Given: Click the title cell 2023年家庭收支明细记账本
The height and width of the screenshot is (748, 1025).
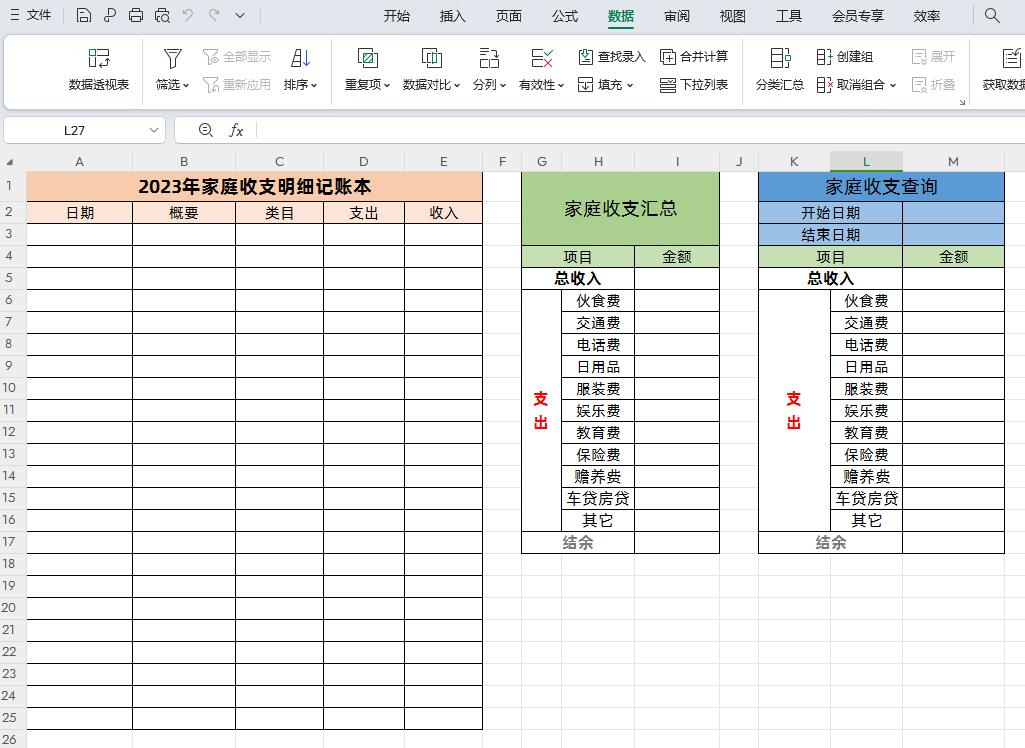Looking at the screenshot, I should coord(254,186).
